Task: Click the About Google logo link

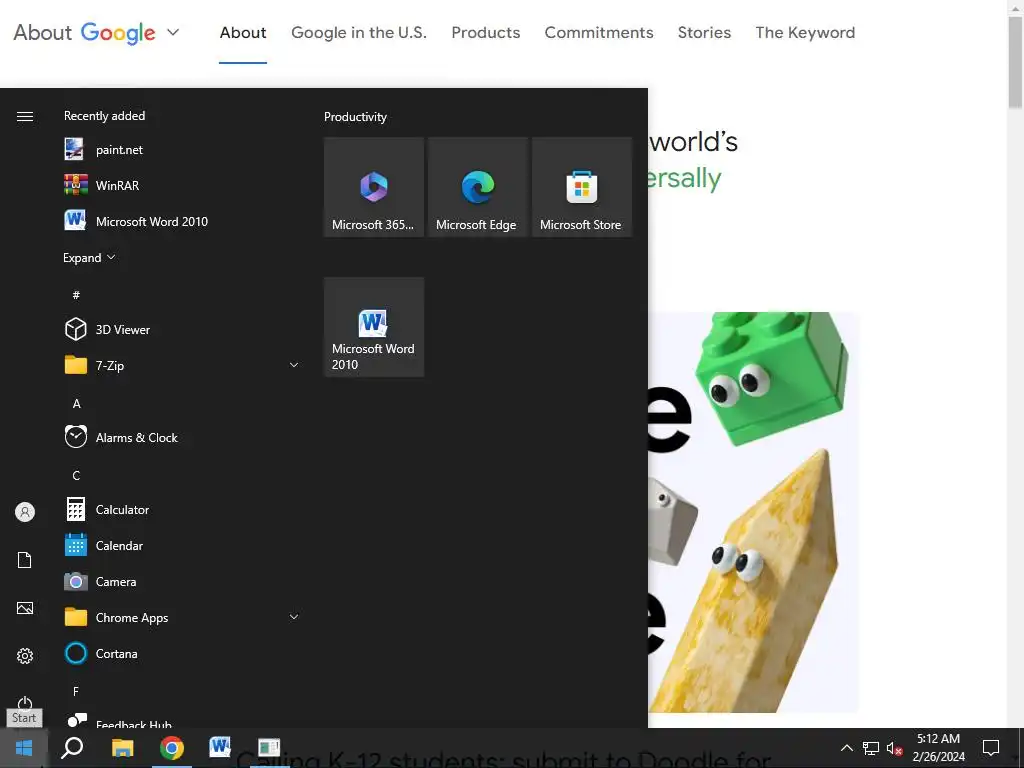Action: pos(84,33)
